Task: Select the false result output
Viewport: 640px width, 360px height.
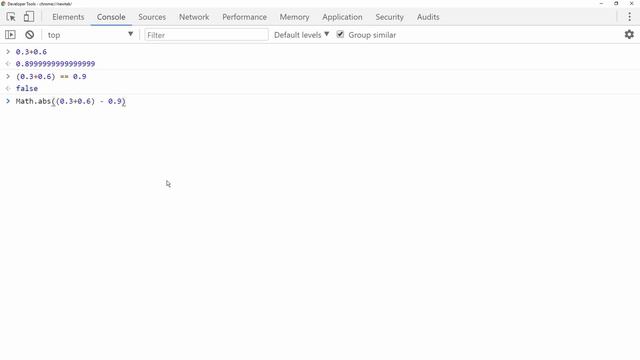Action: tap(27, 89)
